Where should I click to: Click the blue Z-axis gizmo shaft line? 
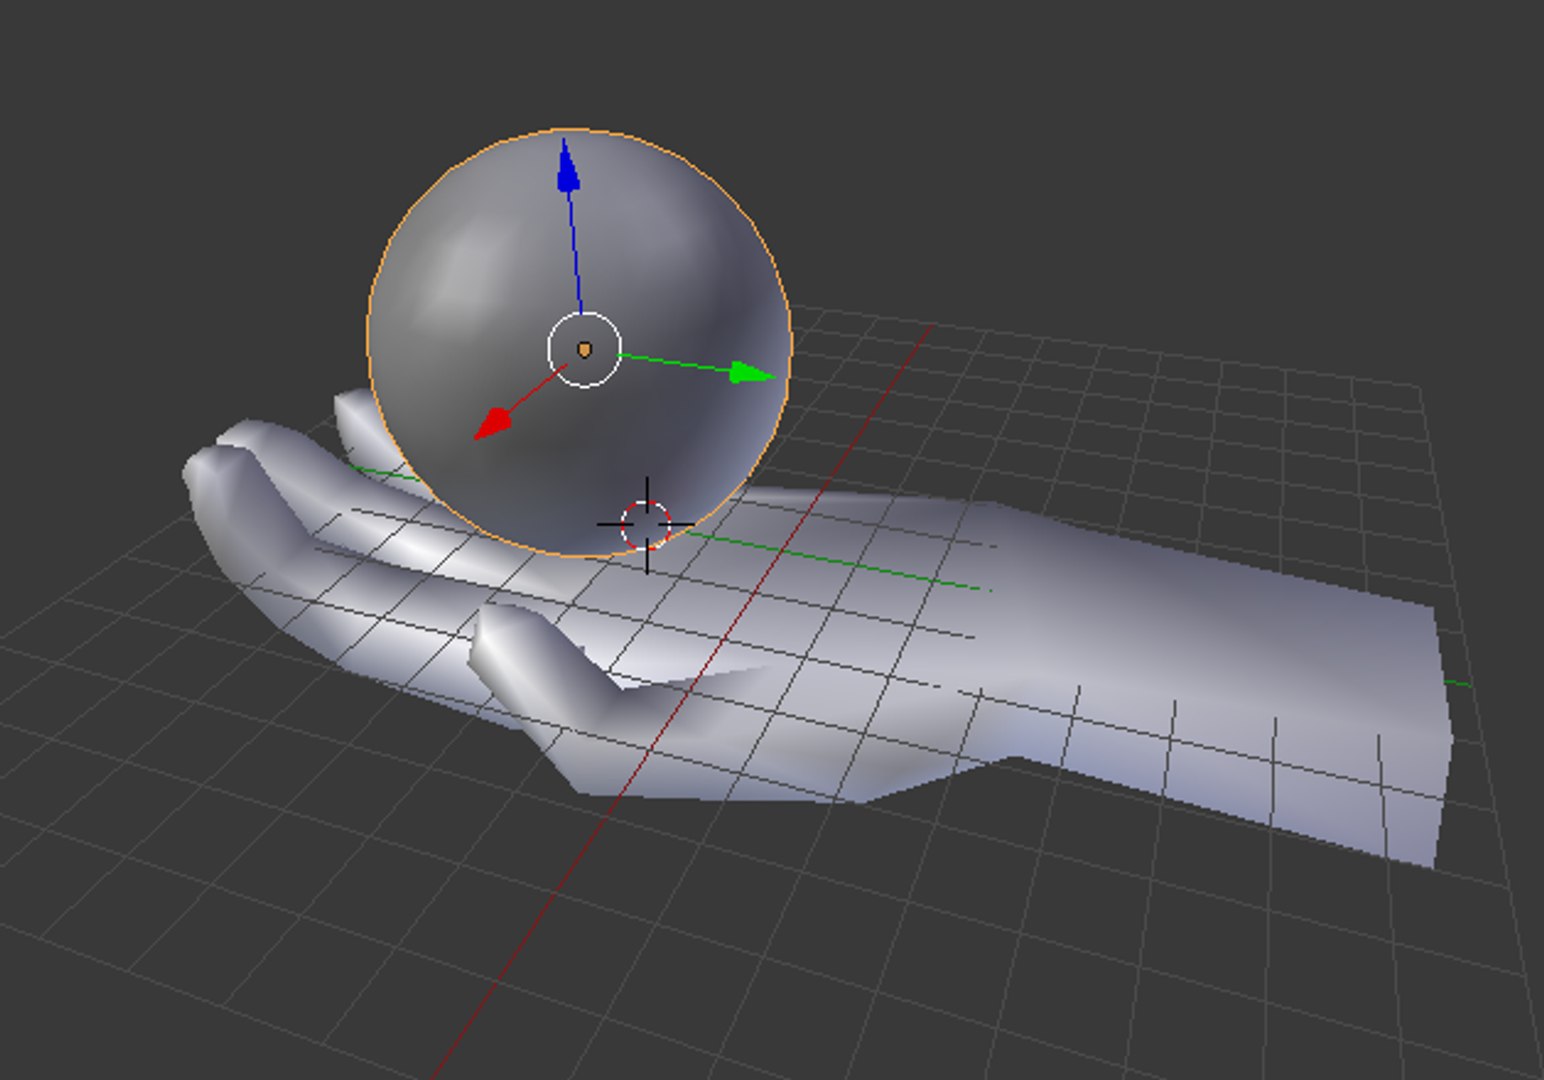pos(575,250)
